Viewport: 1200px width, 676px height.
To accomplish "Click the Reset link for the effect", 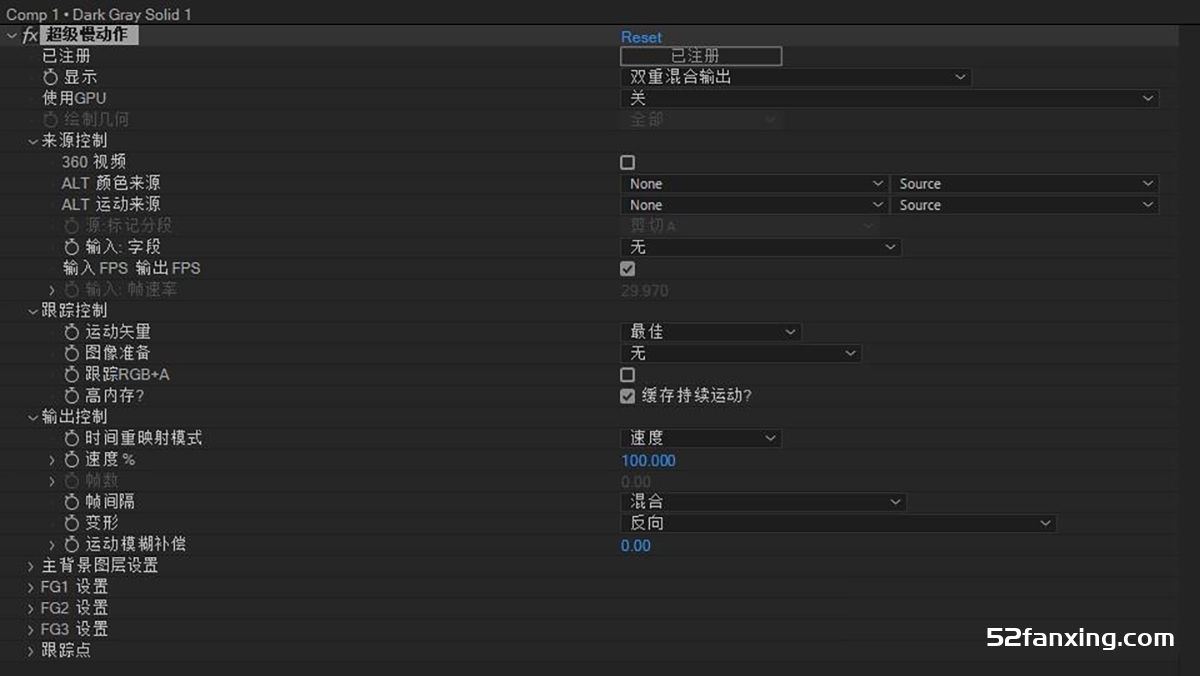I will (641, 37).
